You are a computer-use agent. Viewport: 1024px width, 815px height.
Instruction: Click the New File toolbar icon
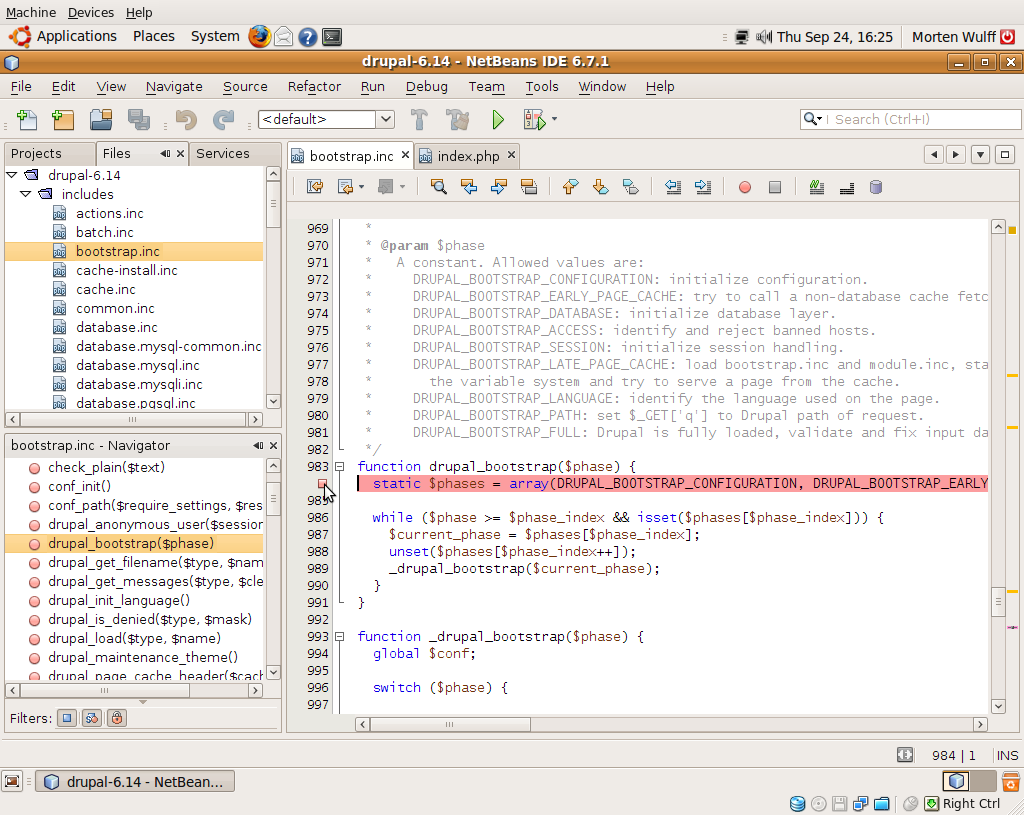tap(27, 120)
